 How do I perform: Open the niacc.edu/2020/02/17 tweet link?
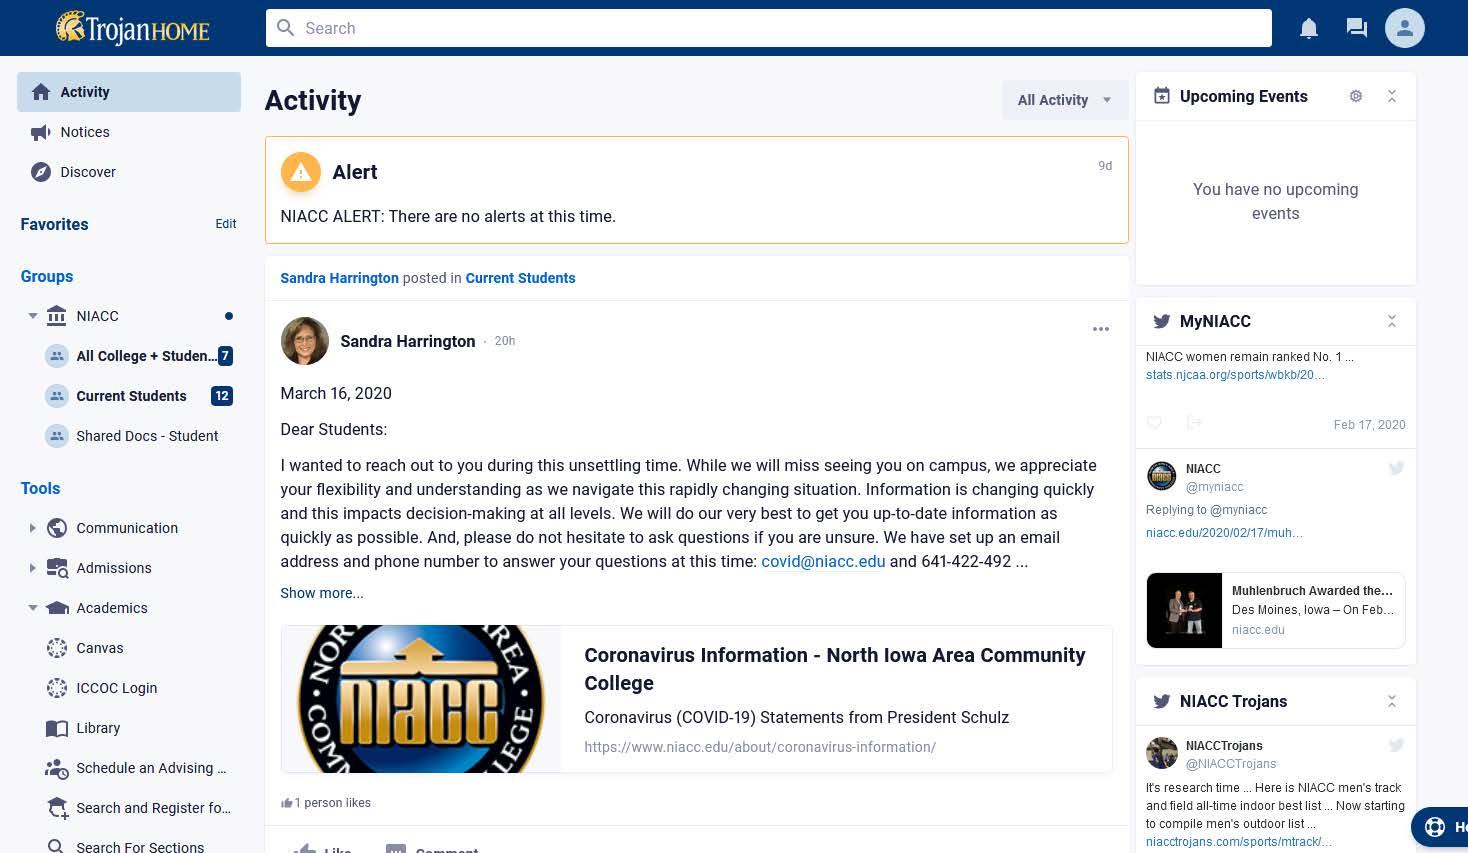pos(1224,533)
